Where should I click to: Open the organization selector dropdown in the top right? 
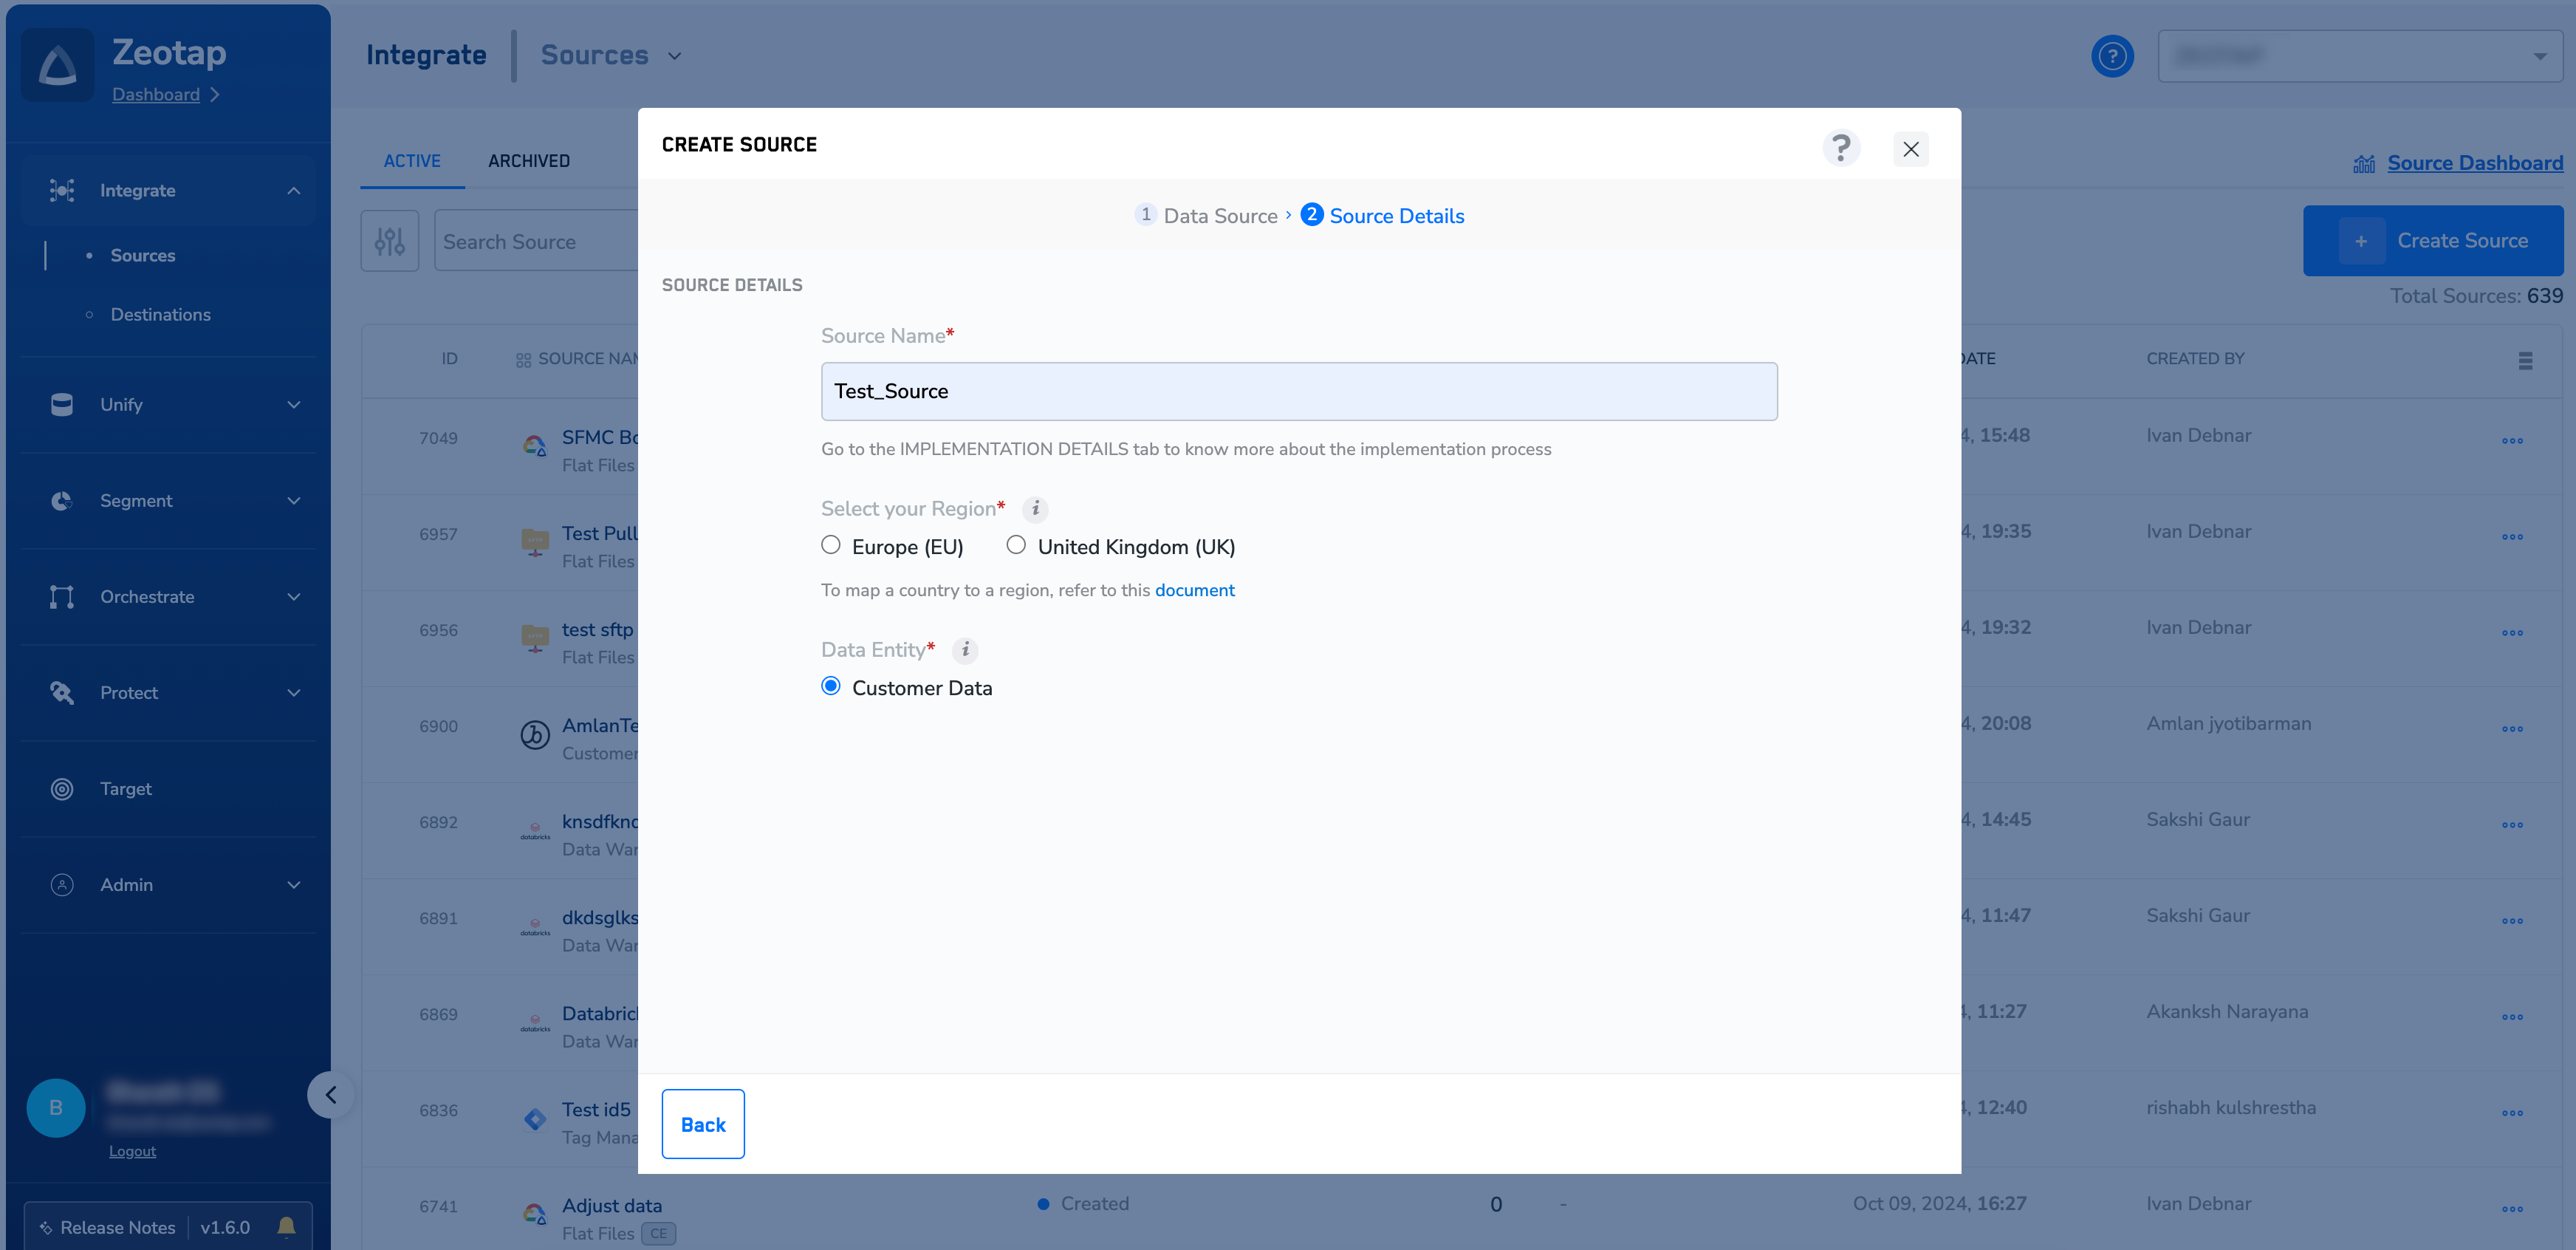[x=2359, y=56]
